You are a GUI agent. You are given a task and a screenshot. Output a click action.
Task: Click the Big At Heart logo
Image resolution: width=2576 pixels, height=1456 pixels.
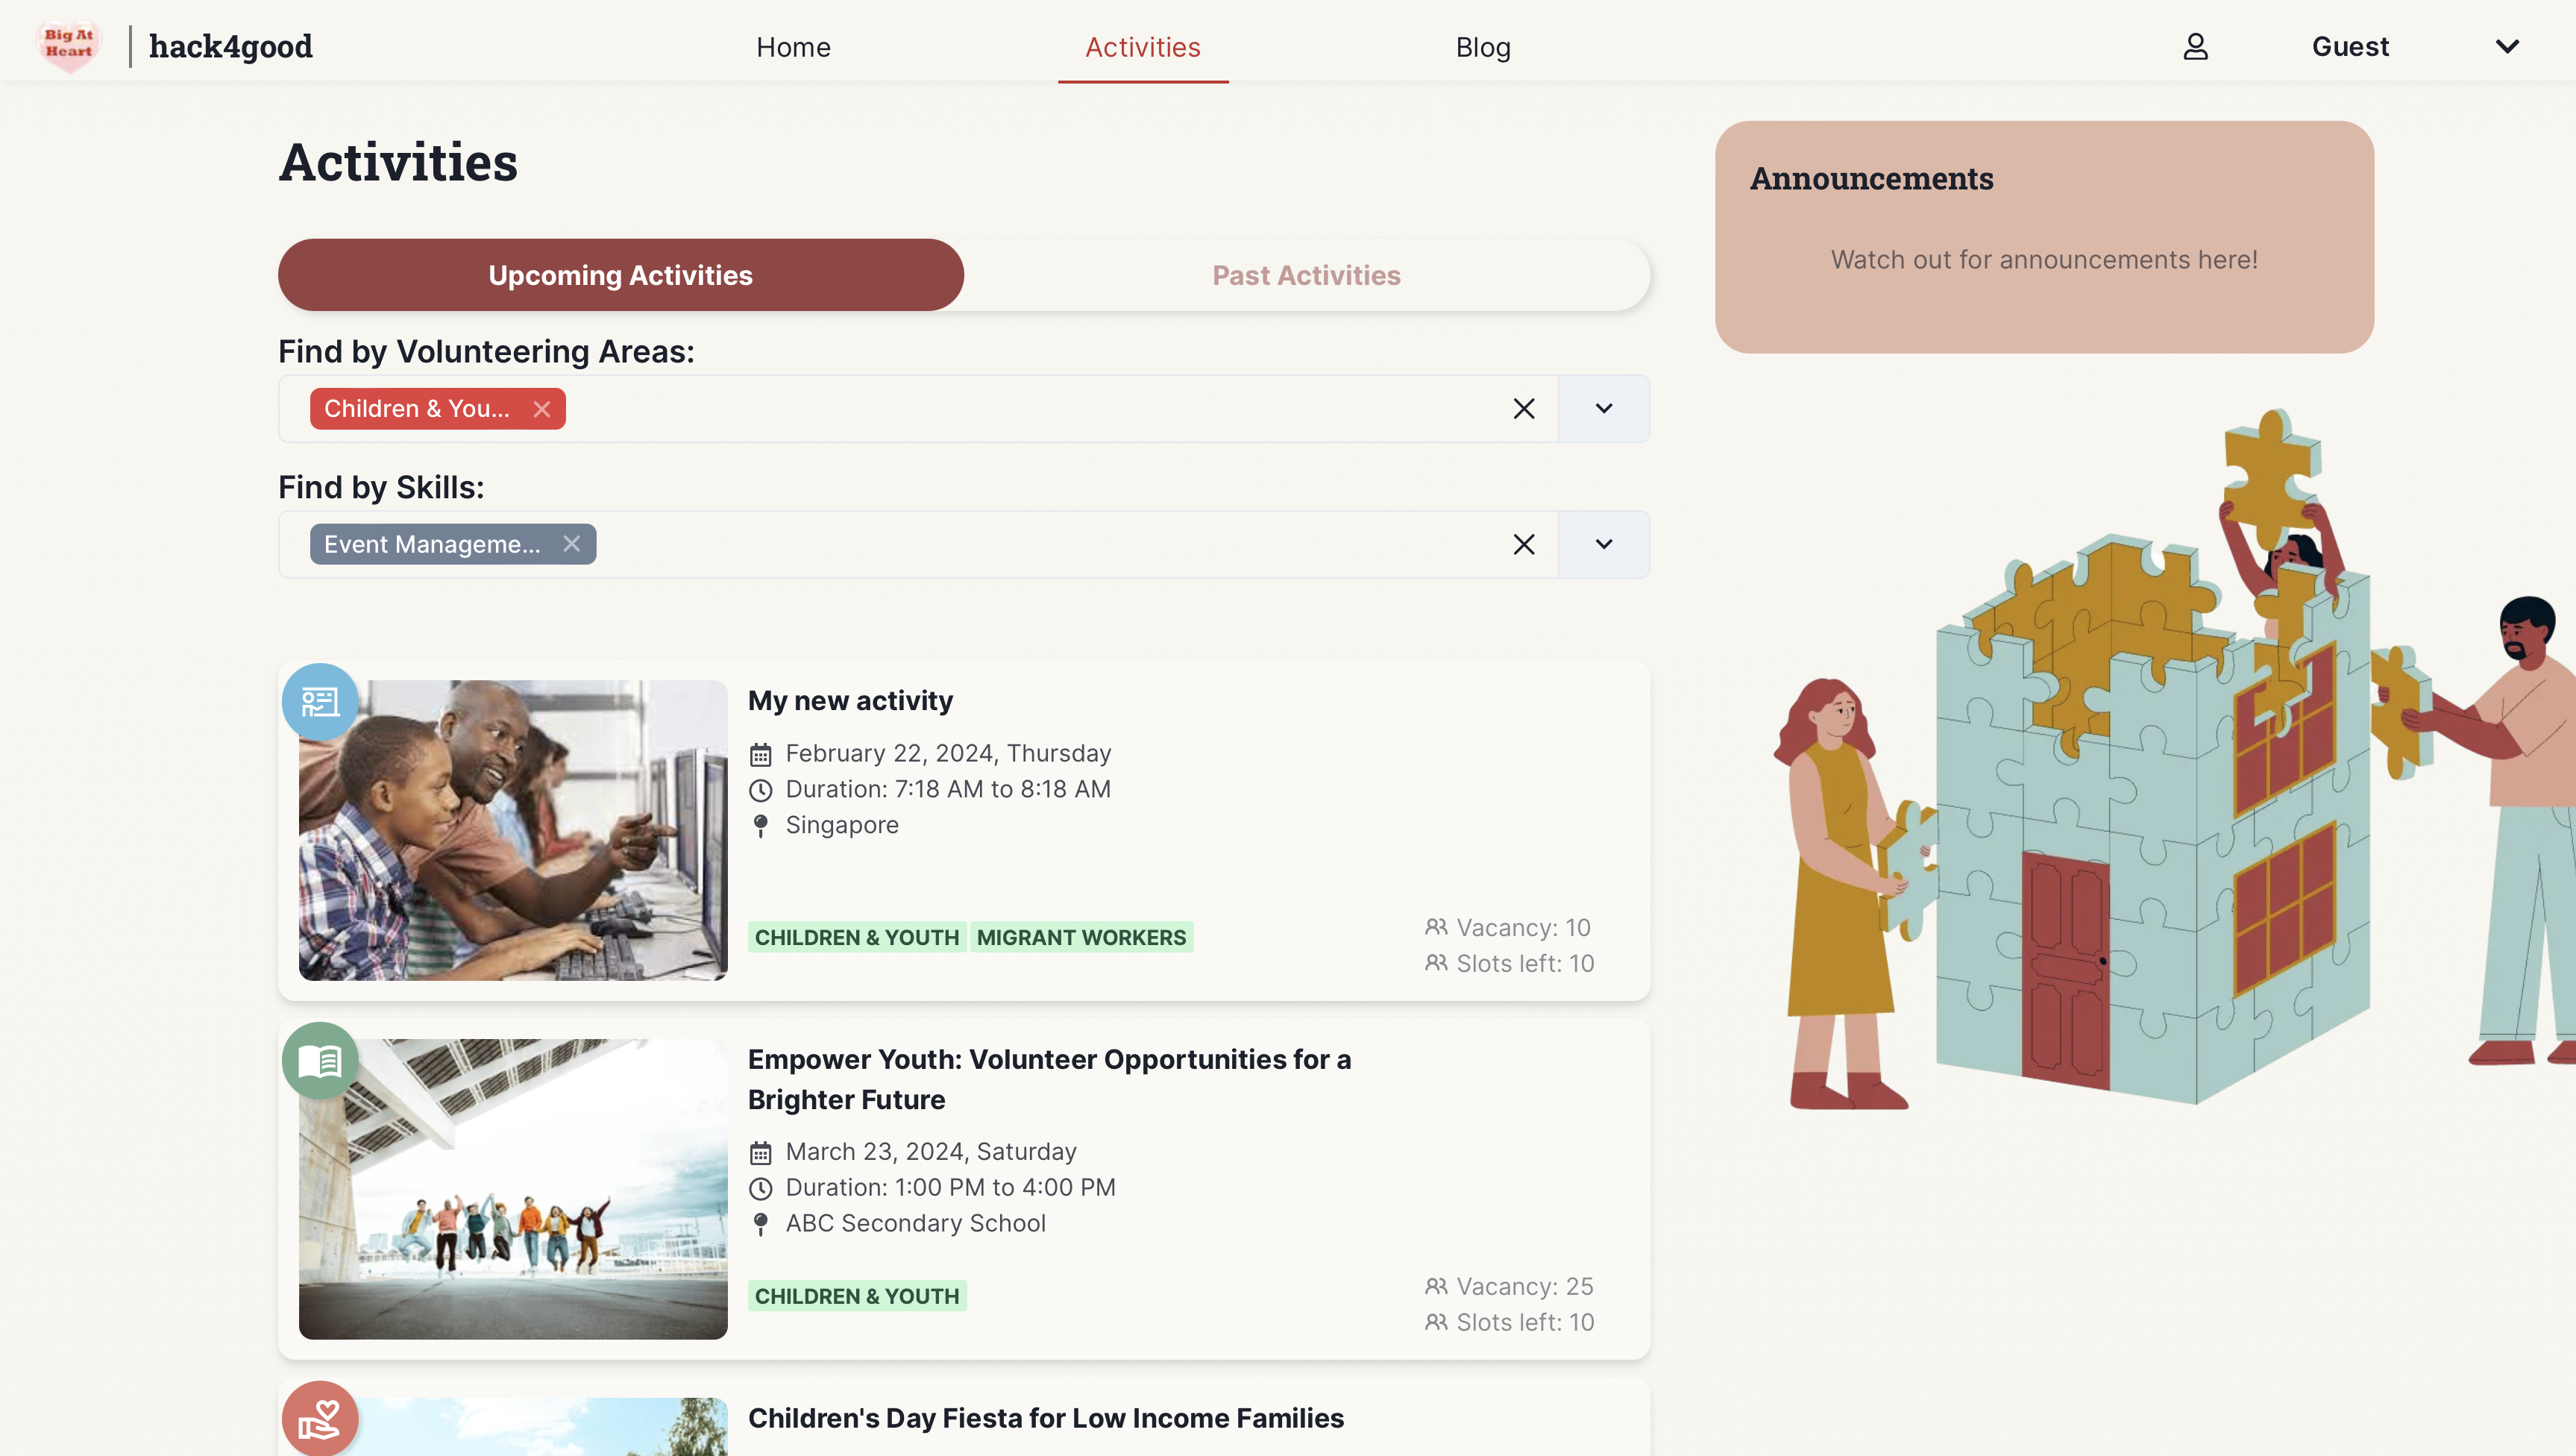pos(69,46)
